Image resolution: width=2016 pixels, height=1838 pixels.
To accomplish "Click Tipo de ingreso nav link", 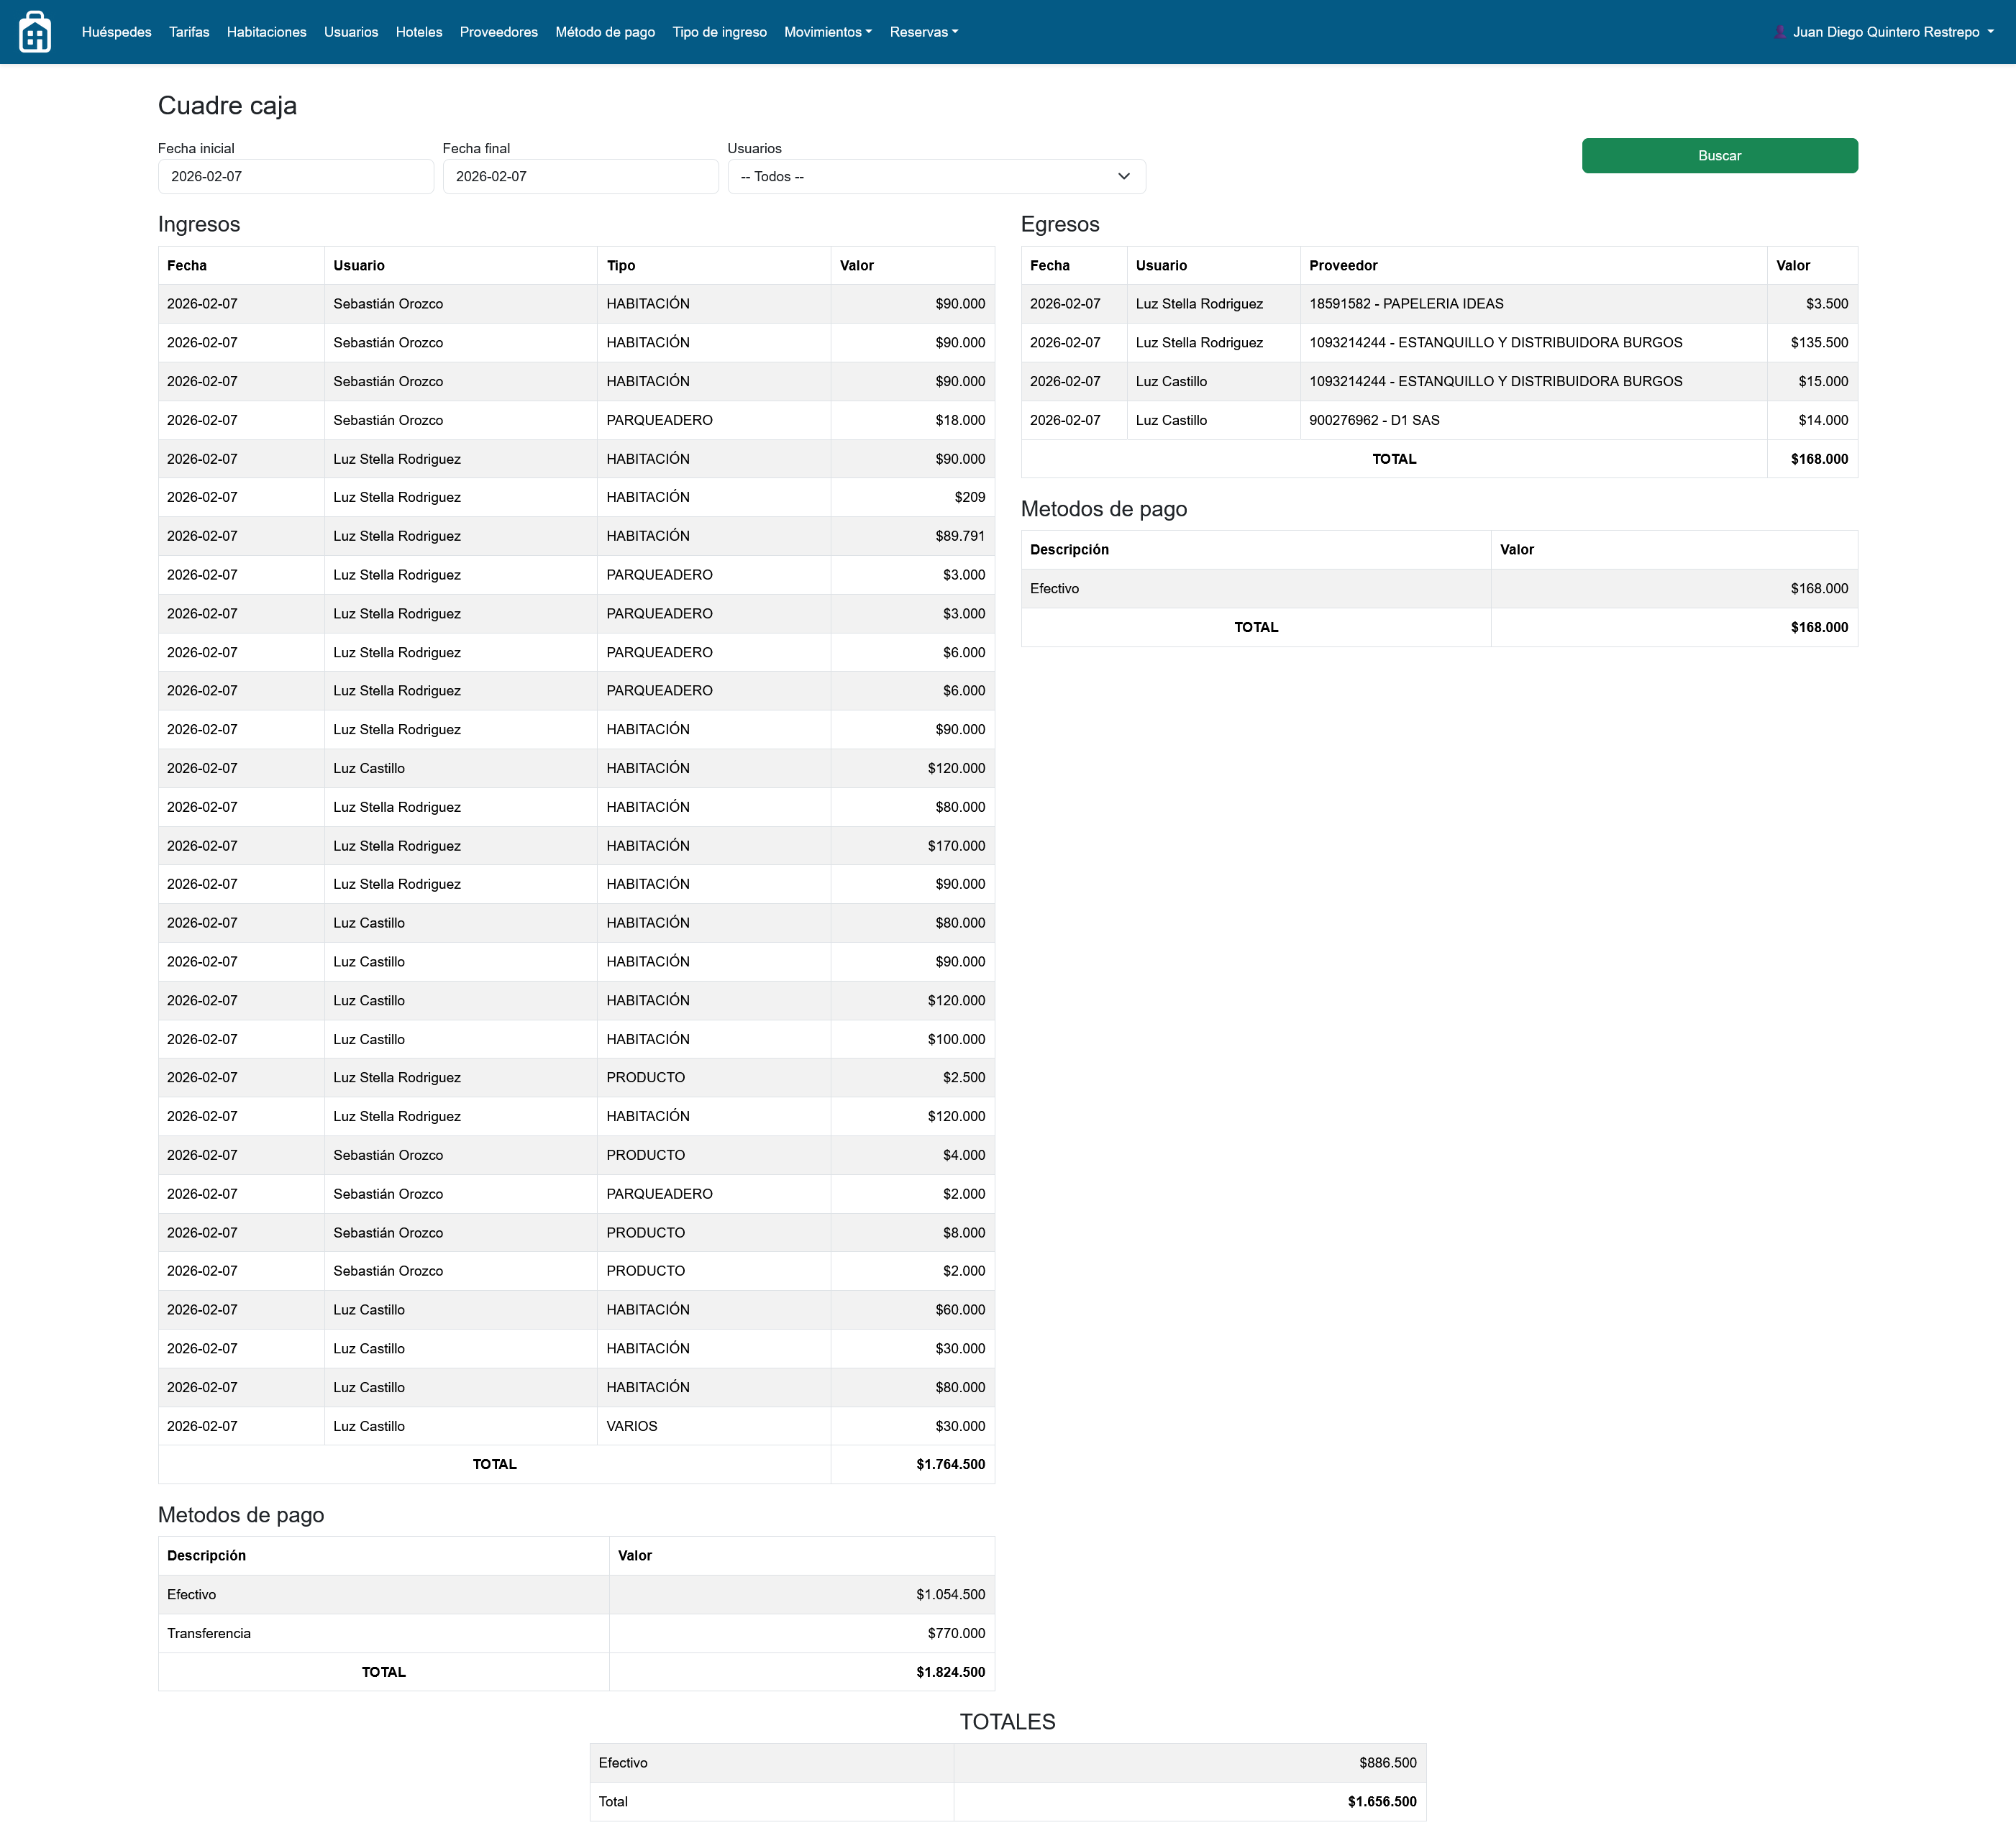I will point(719,32).
